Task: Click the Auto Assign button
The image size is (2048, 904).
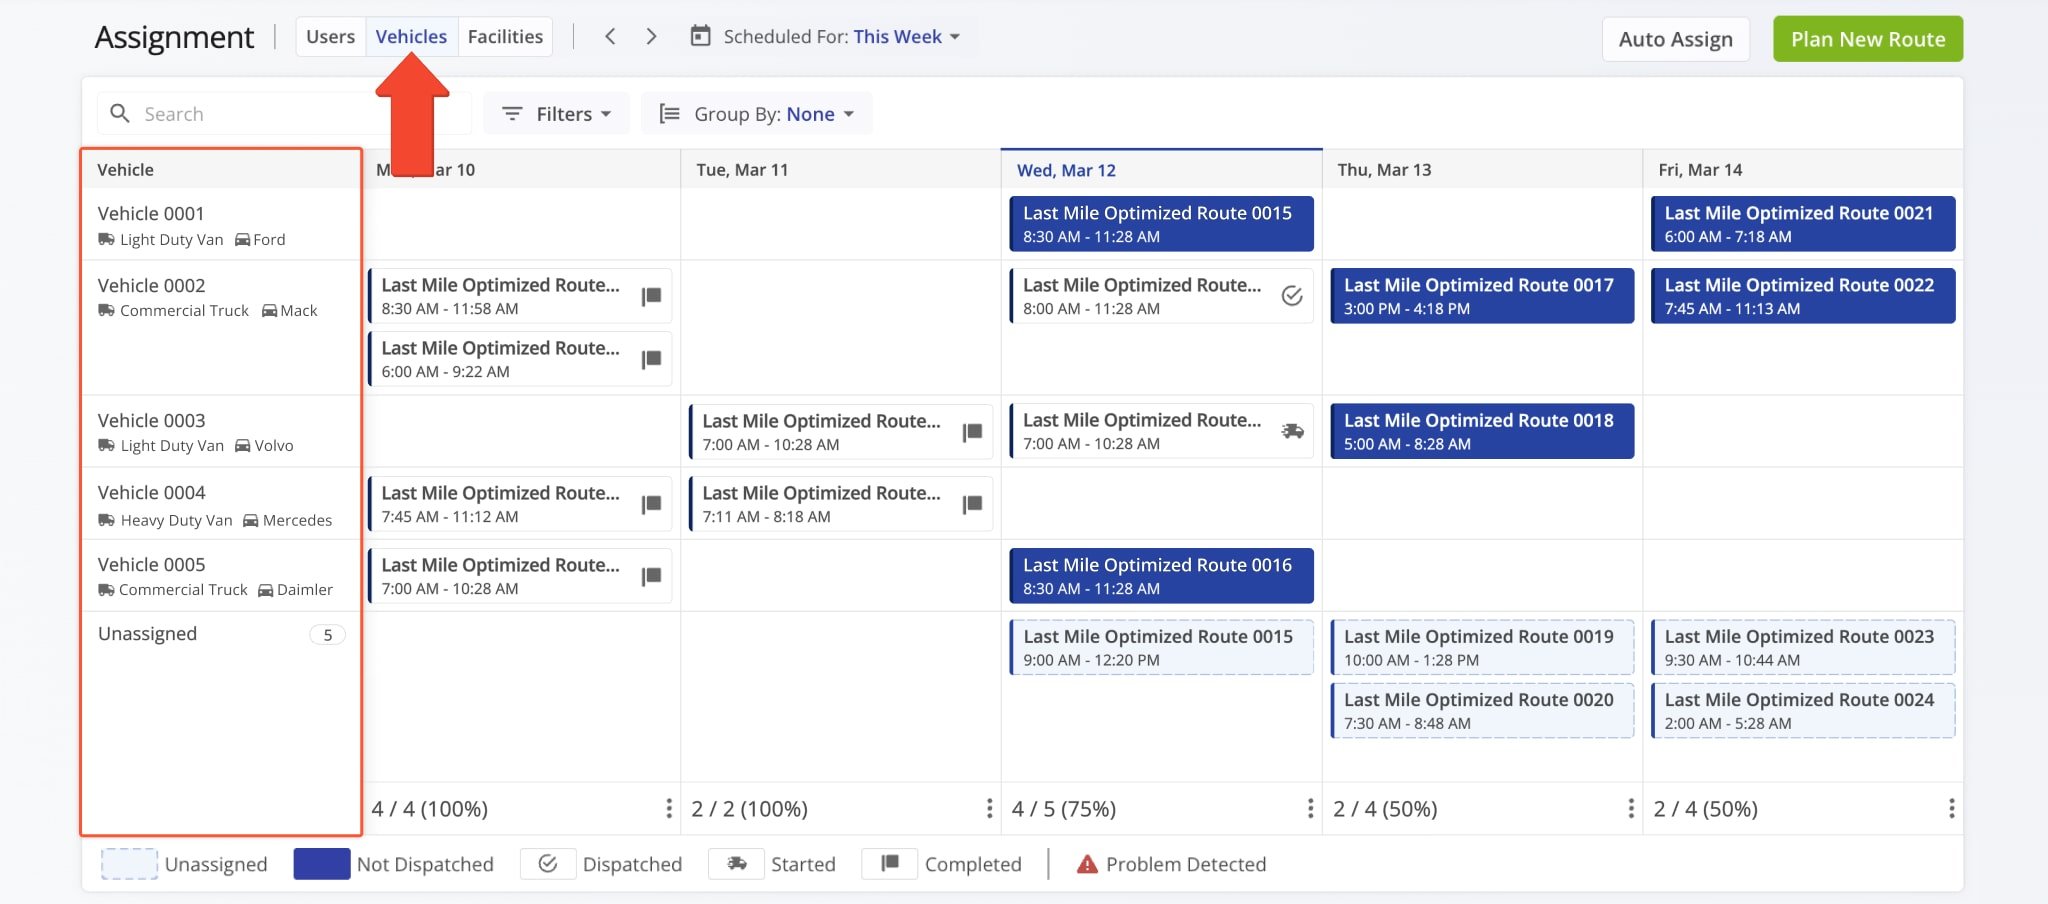Action: pyautogui.click(x=1675, y=39)
